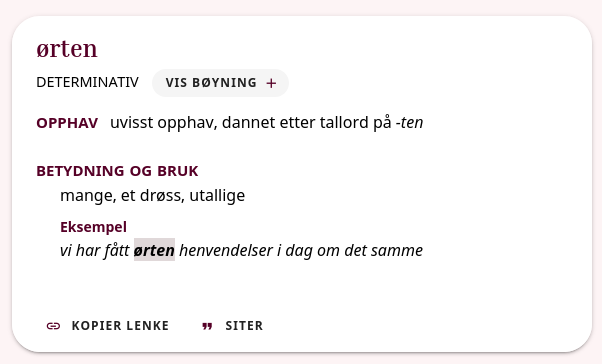This screenshot has height=364, width=602.
Task: Click the headword ørten title
Action: (67, 49)
